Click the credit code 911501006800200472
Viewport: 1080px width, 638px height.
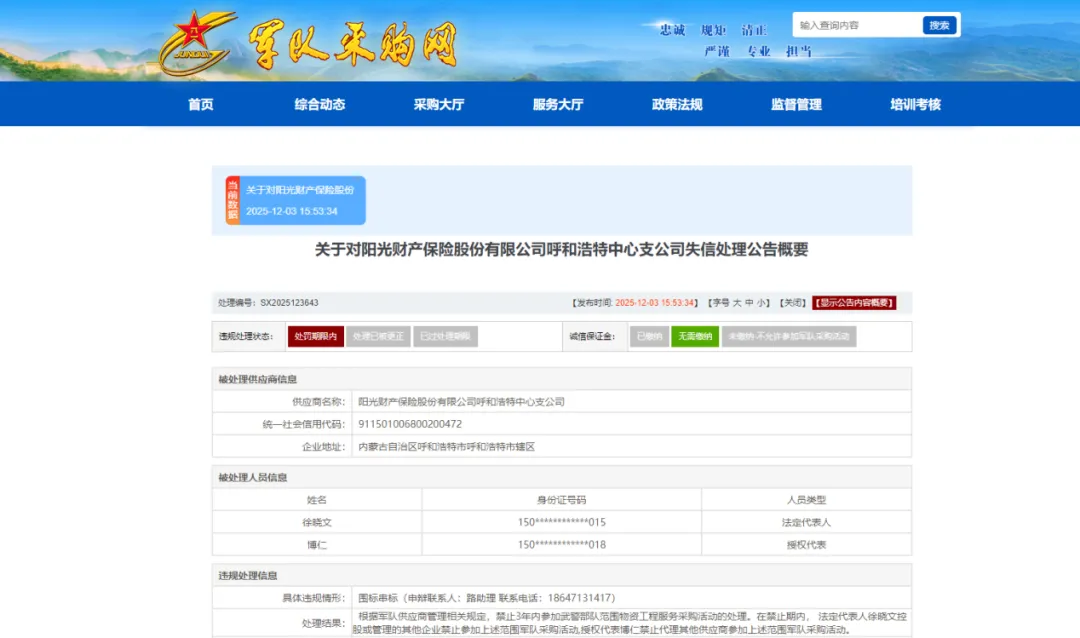410,424
